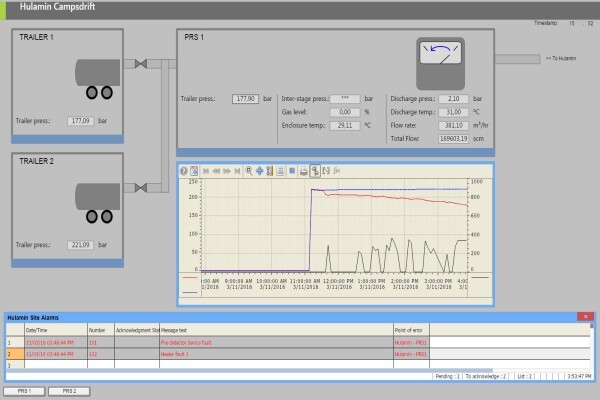The height and width of the screenshot is (400, 600).
Task: Click the Trailer 1 pressure 177,09 field
Action: (80, 121)
